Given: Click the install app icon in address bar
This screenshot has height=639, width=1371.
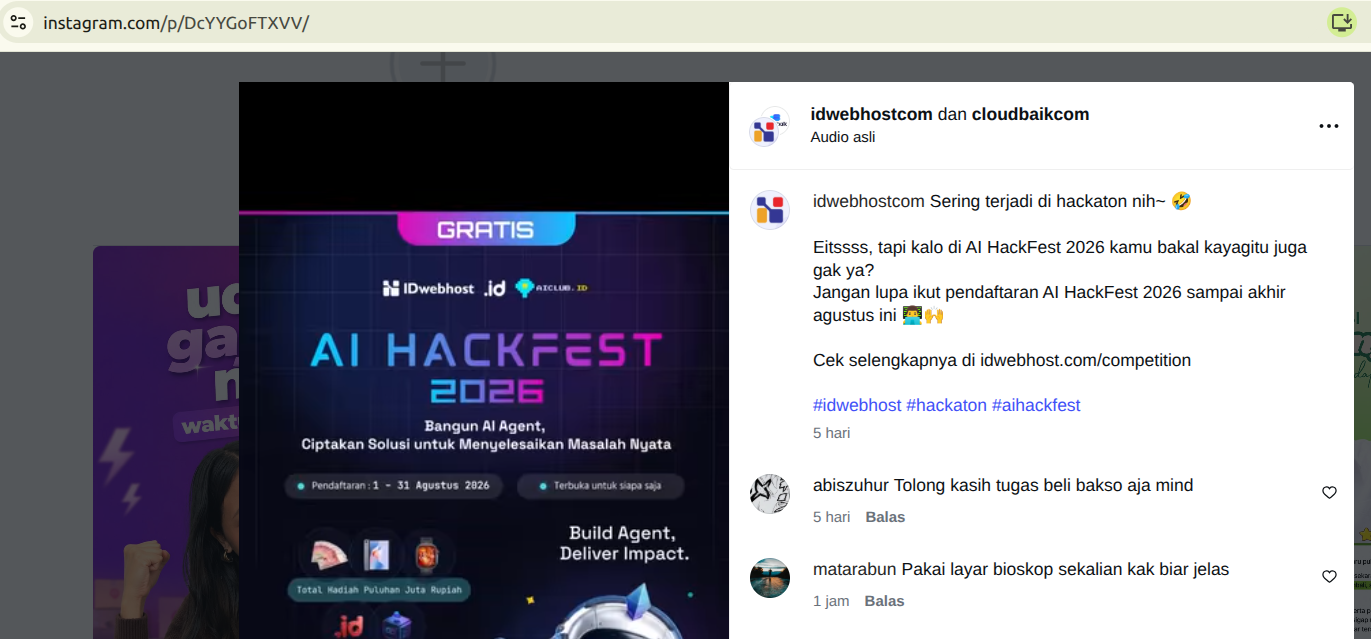Looking at the screenshot, I should (1341, 22).
